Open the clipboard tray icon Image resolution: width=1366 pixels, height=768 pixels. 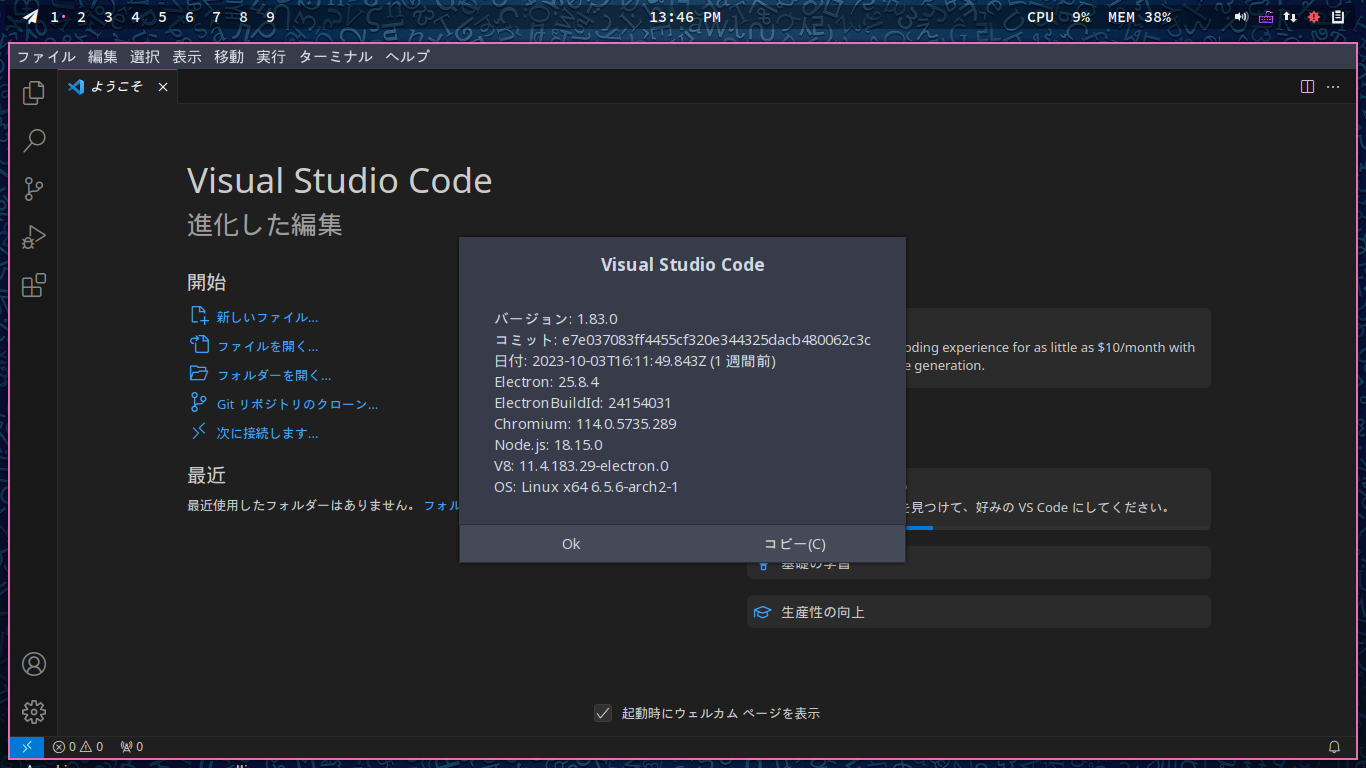click(x=1338, y=17)
